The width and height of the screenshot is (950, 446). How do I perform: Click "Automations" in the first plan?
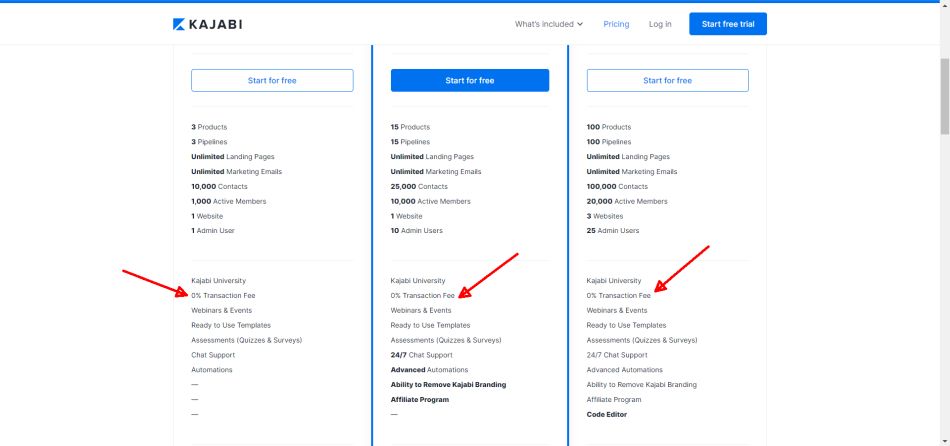click(x=212, y=370)
